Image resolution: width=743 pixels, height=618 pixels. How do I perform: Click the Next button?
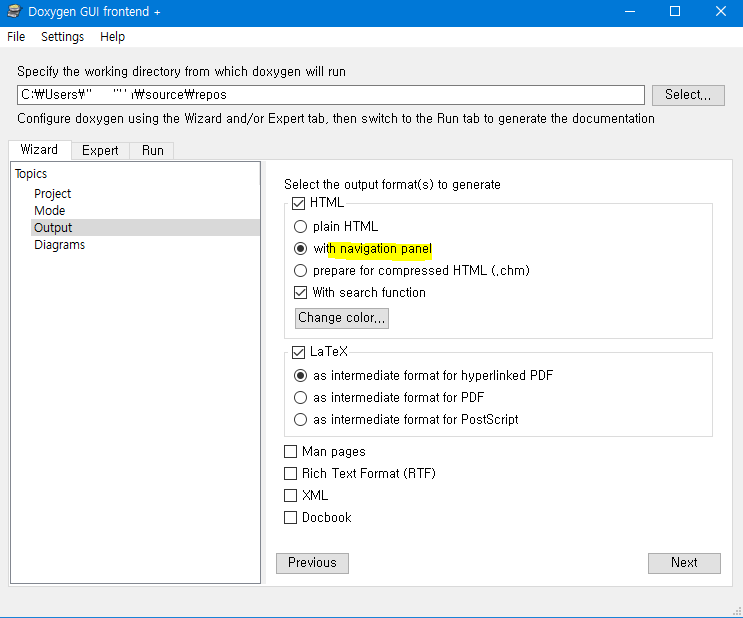click(x=684, y=563)
